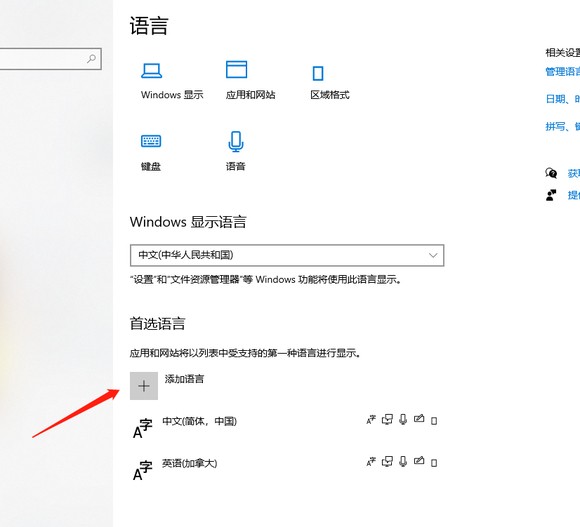Image resolution: width=580 pixels, height=527 pixels.
Task: Click the plus icon for 添加语言
Action: [x=144, y=386]
